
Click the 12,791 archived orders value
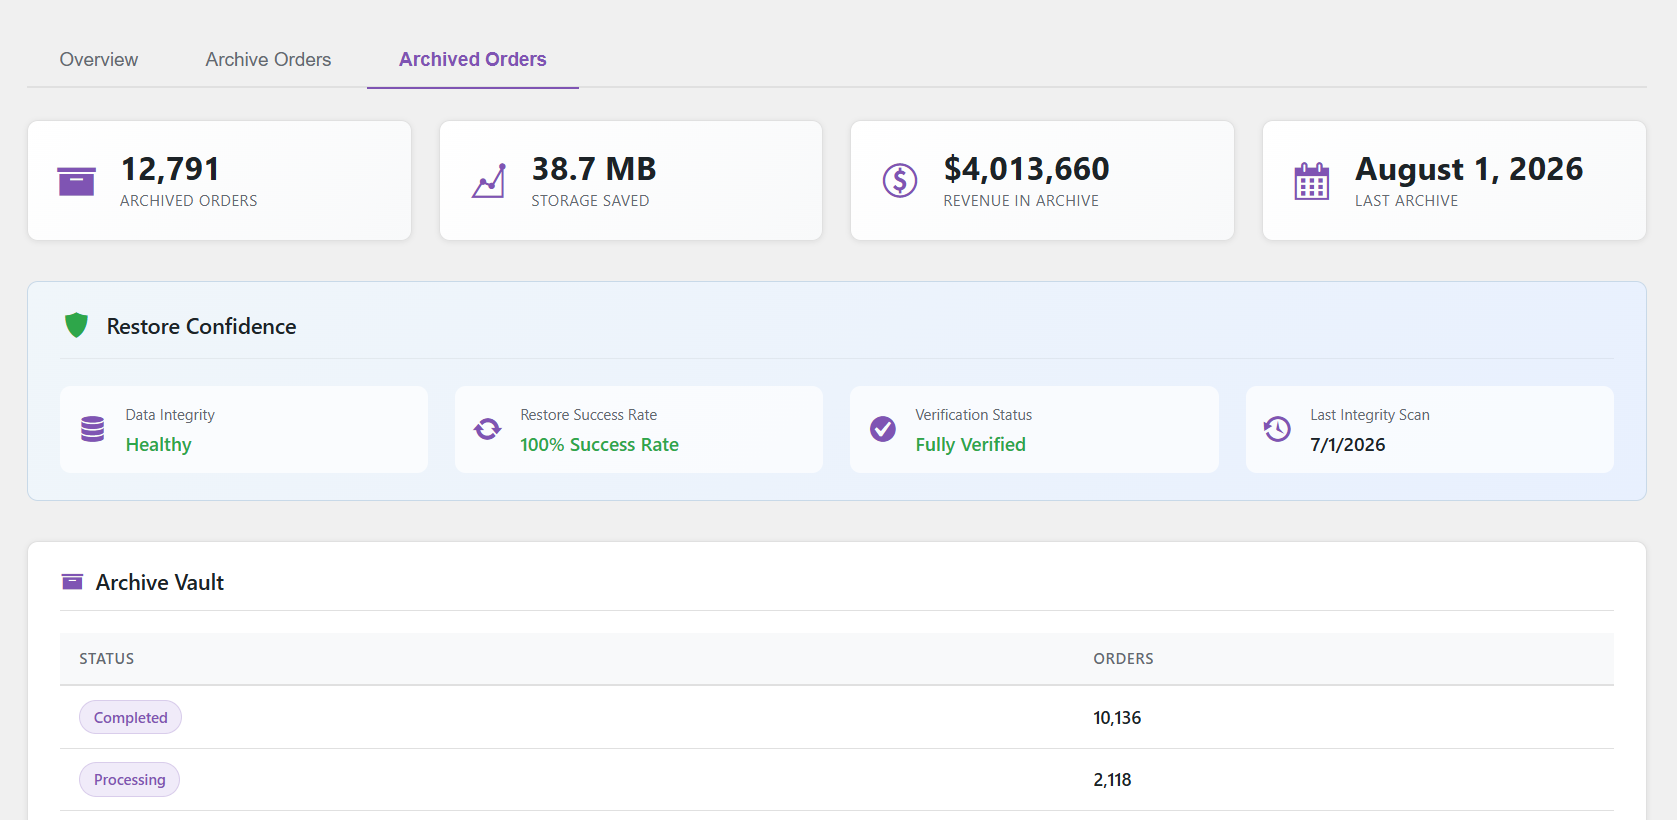coord(170,168)
